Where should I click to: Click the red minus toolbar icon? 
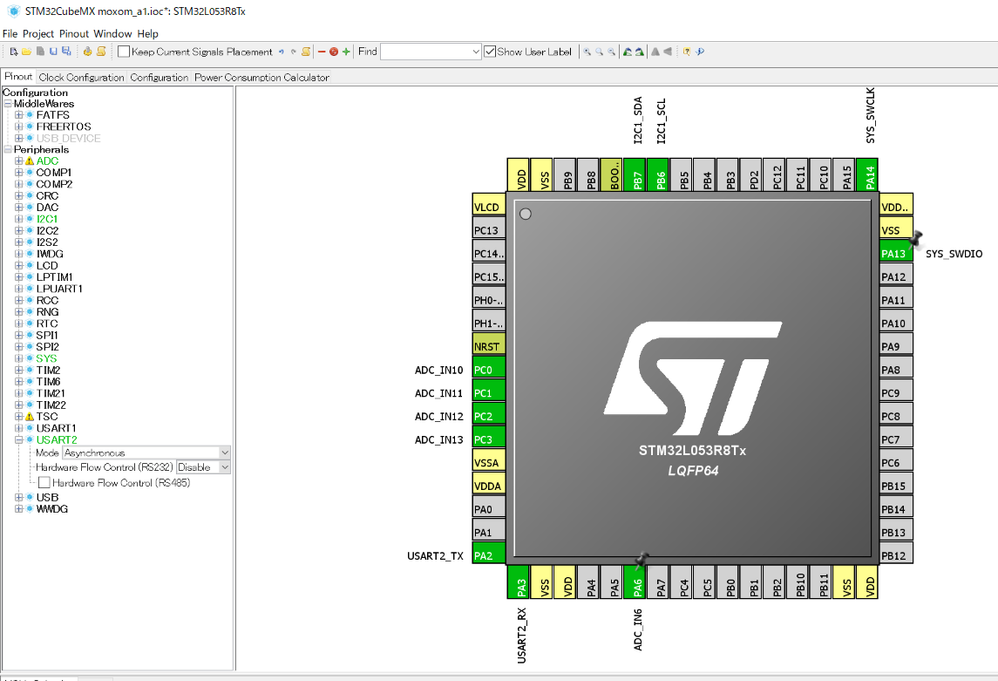click(x=321, y=52)
